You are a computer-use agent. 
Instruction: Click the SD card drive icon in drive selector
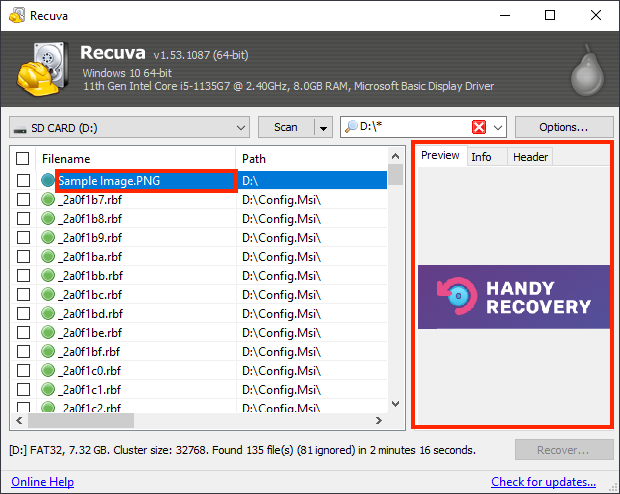(x=20, y=129)
